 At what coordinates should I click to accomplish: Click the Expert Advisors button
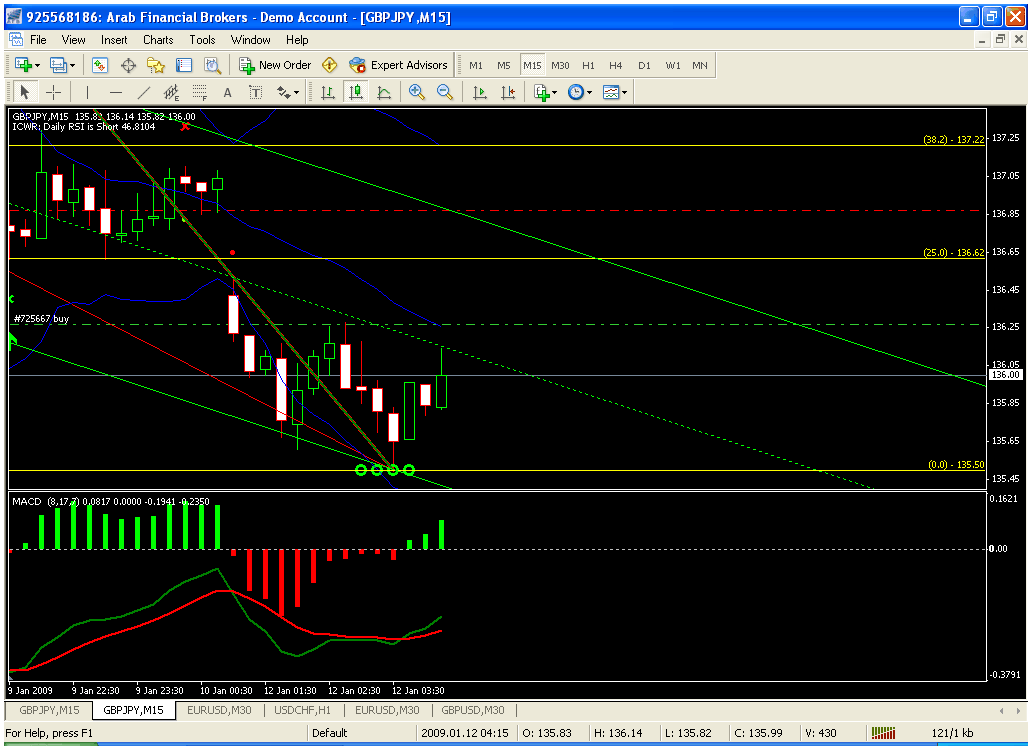(x=398, y=65)
